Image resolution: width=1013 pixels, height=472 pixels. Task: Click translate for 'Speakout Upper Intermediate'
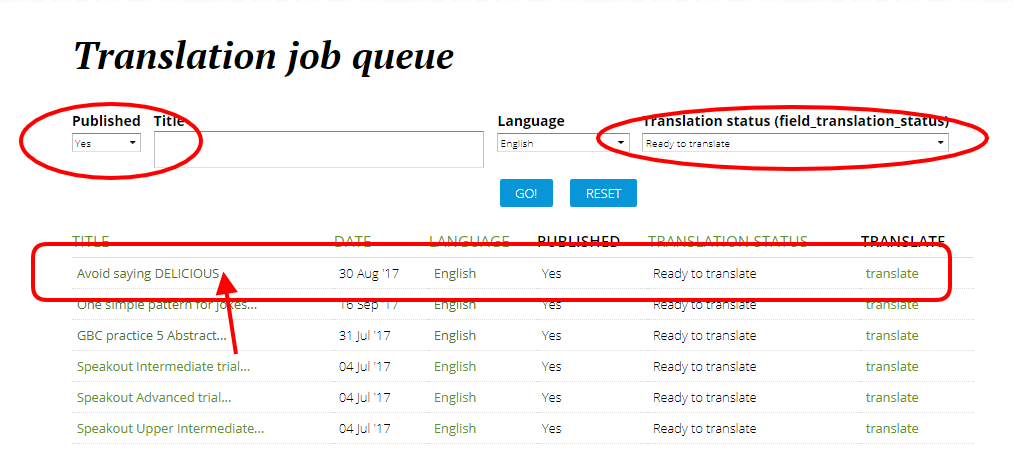(x=891, y=429)
